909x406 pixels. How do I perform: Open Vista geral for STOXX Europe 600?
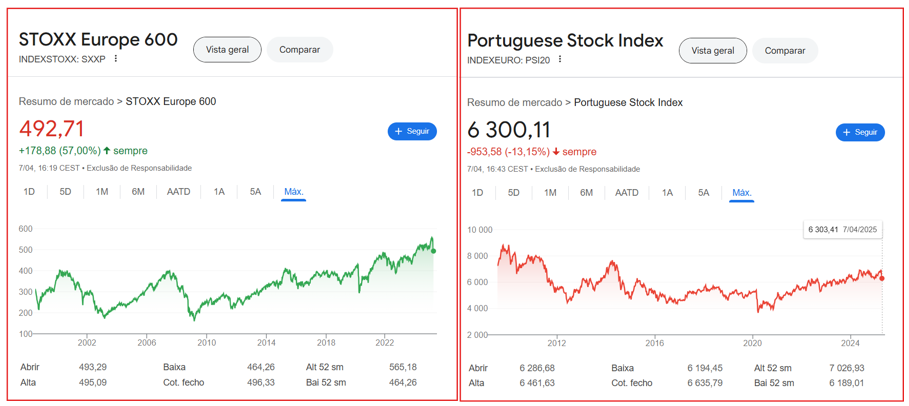227,49
